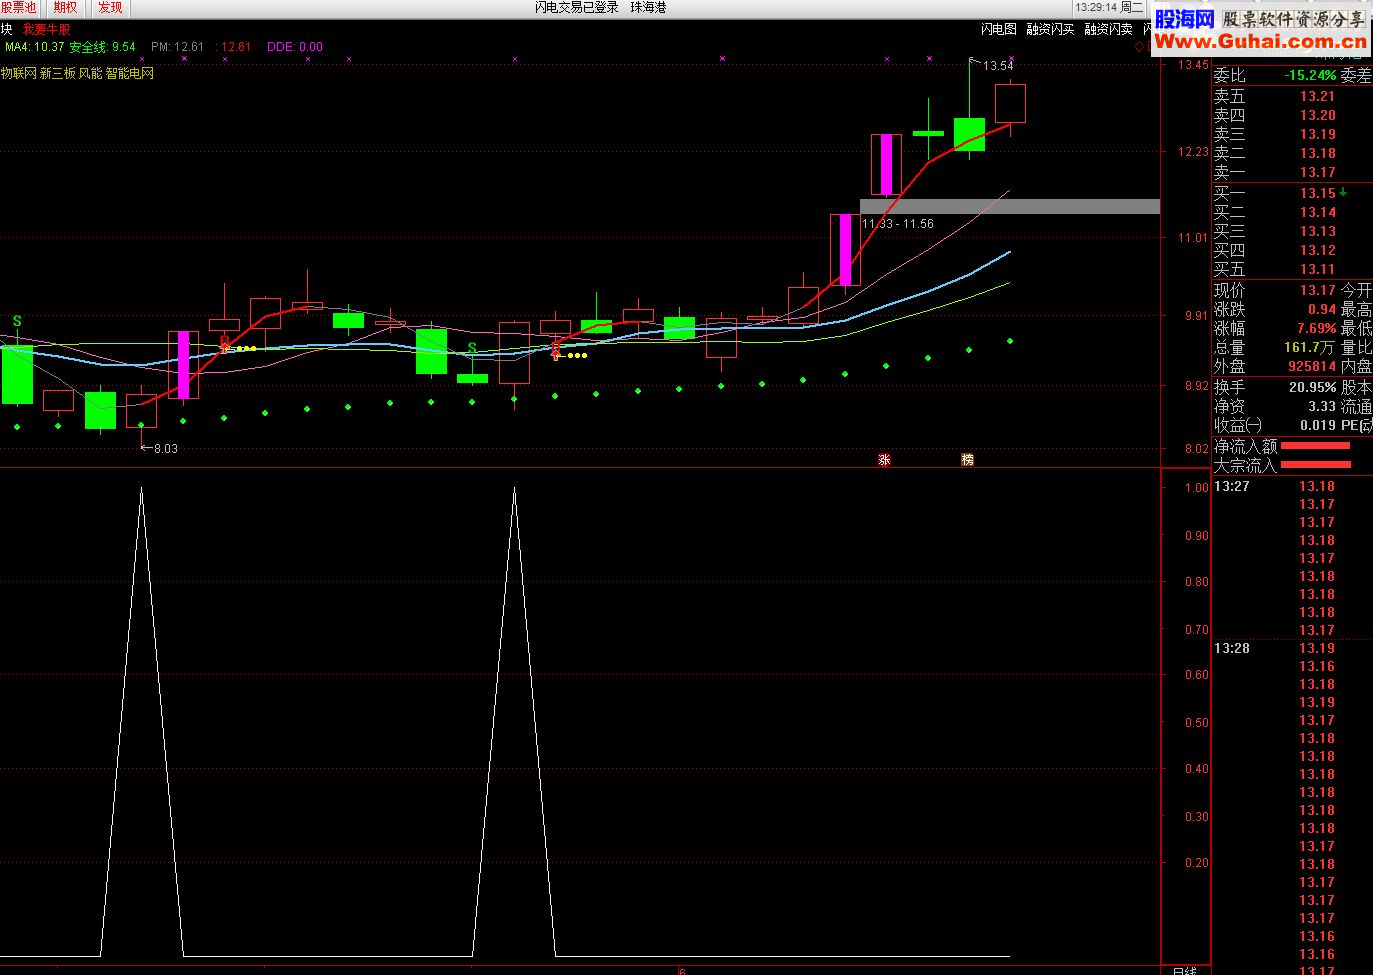This screenshot has width=1373, height=975.
Task: Click the yellow 榜 marker icon under chart
Action: click(x=967, y=459)
